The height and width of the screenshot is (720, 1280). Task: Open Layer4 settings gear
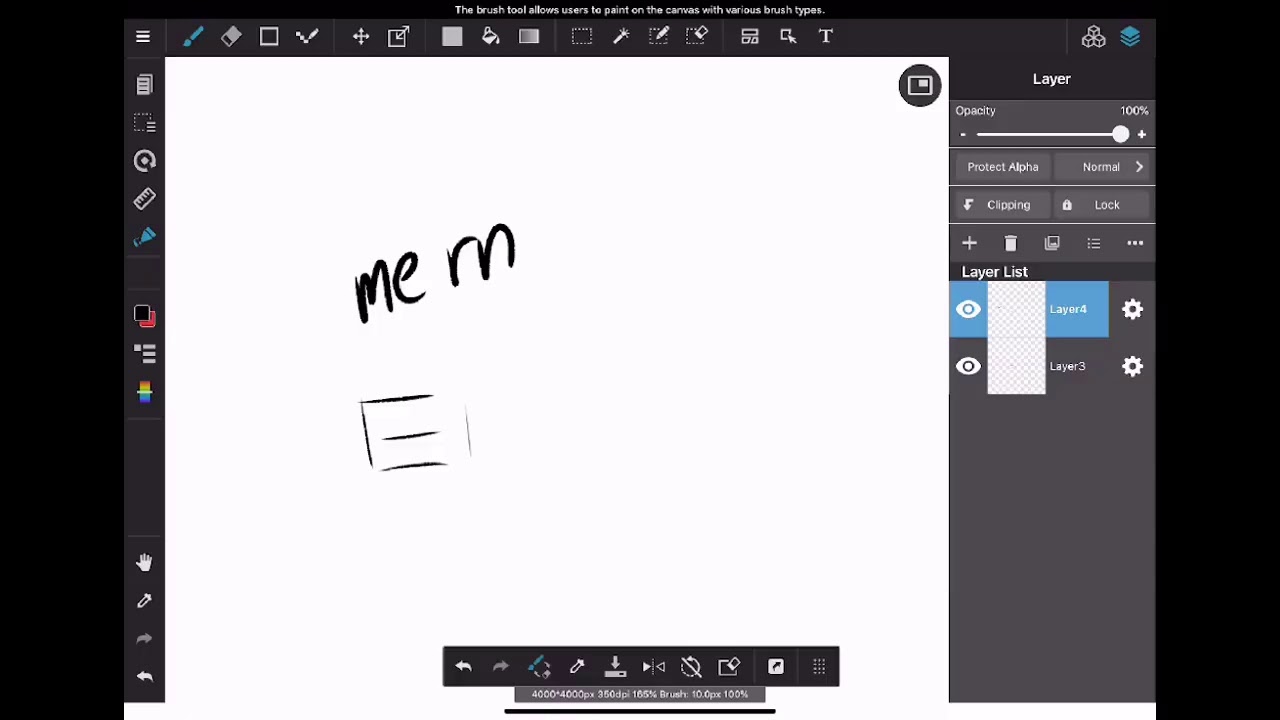[x=1132, y=309]
